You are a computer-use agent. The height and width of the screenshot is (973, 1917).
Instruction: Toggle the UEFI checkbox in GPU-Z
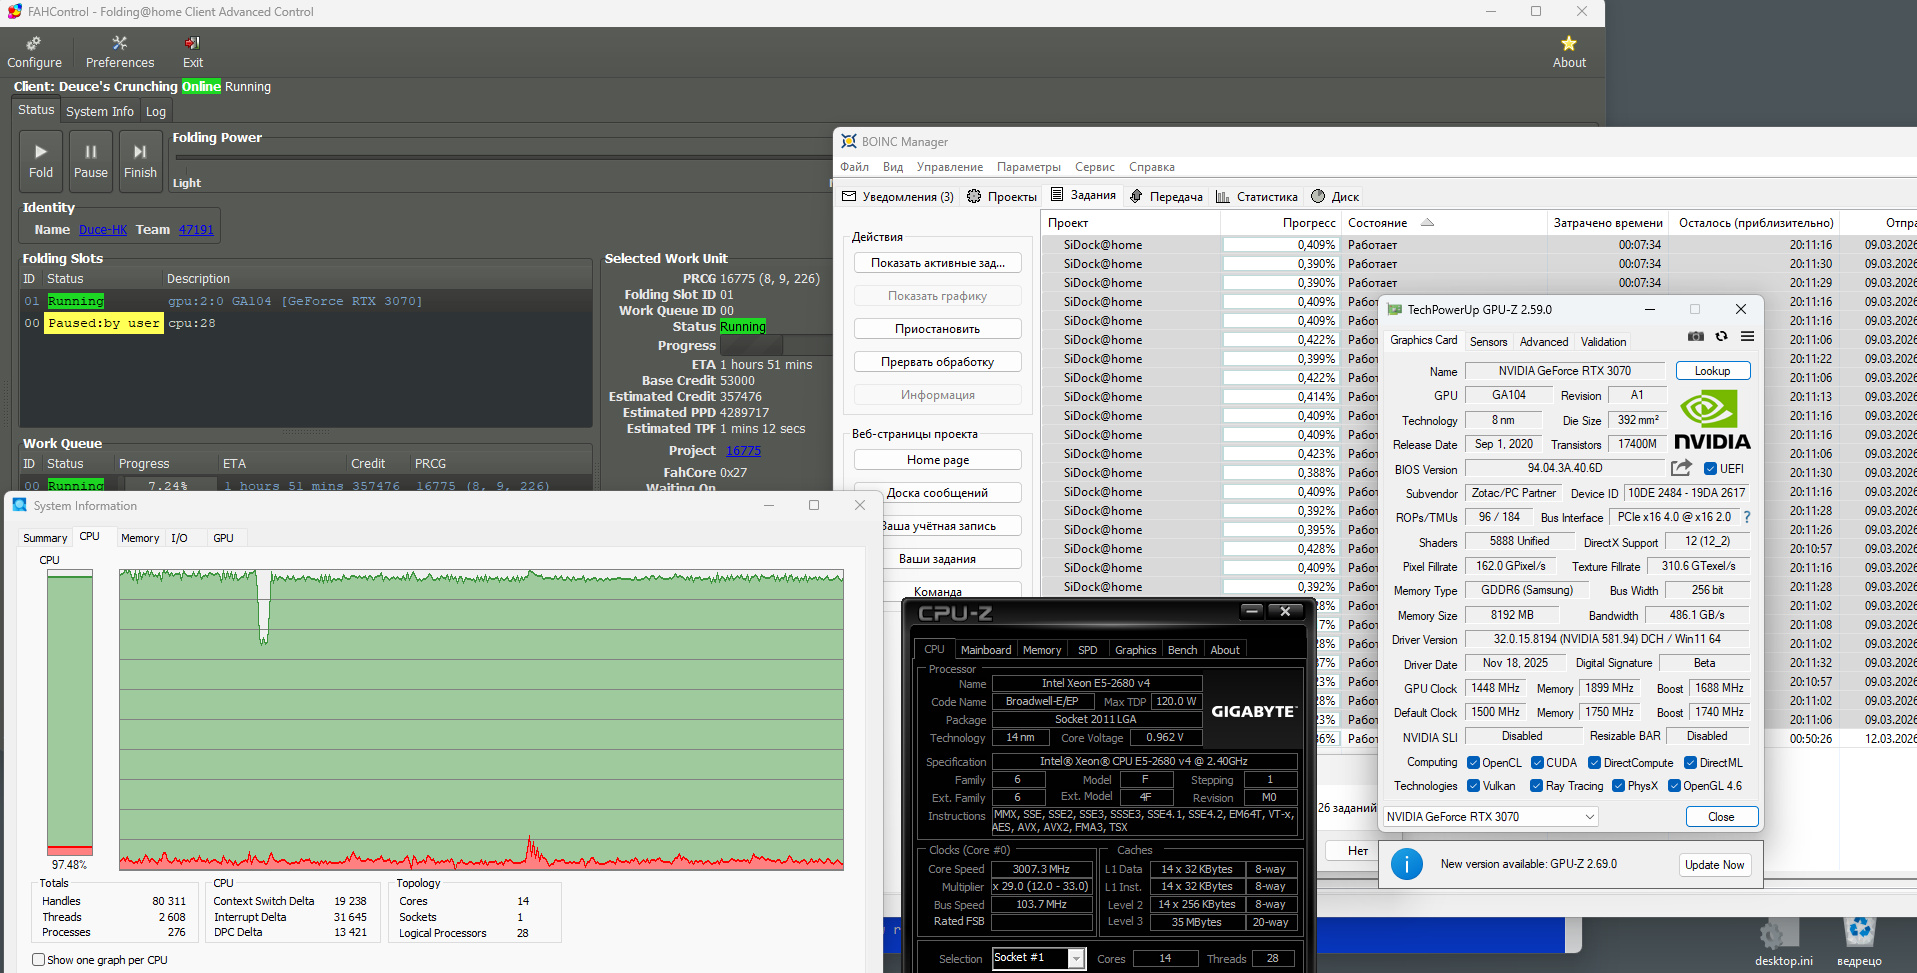1710,468
